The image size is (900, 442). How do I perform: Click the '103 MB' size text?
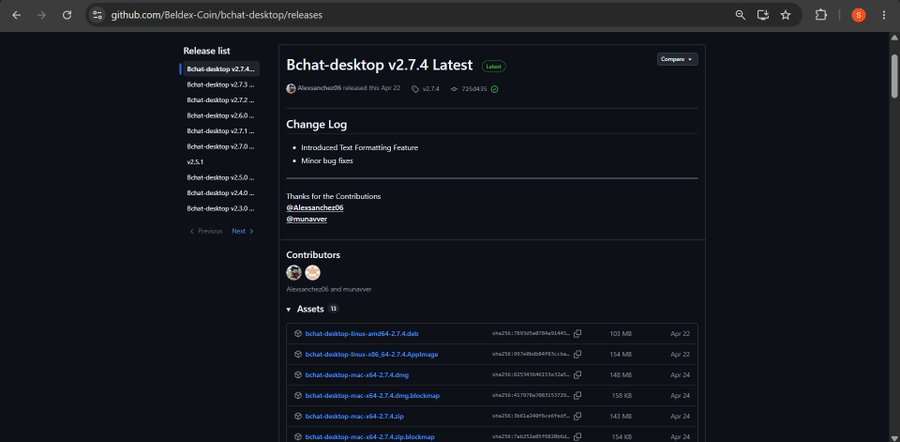point(620,334)
